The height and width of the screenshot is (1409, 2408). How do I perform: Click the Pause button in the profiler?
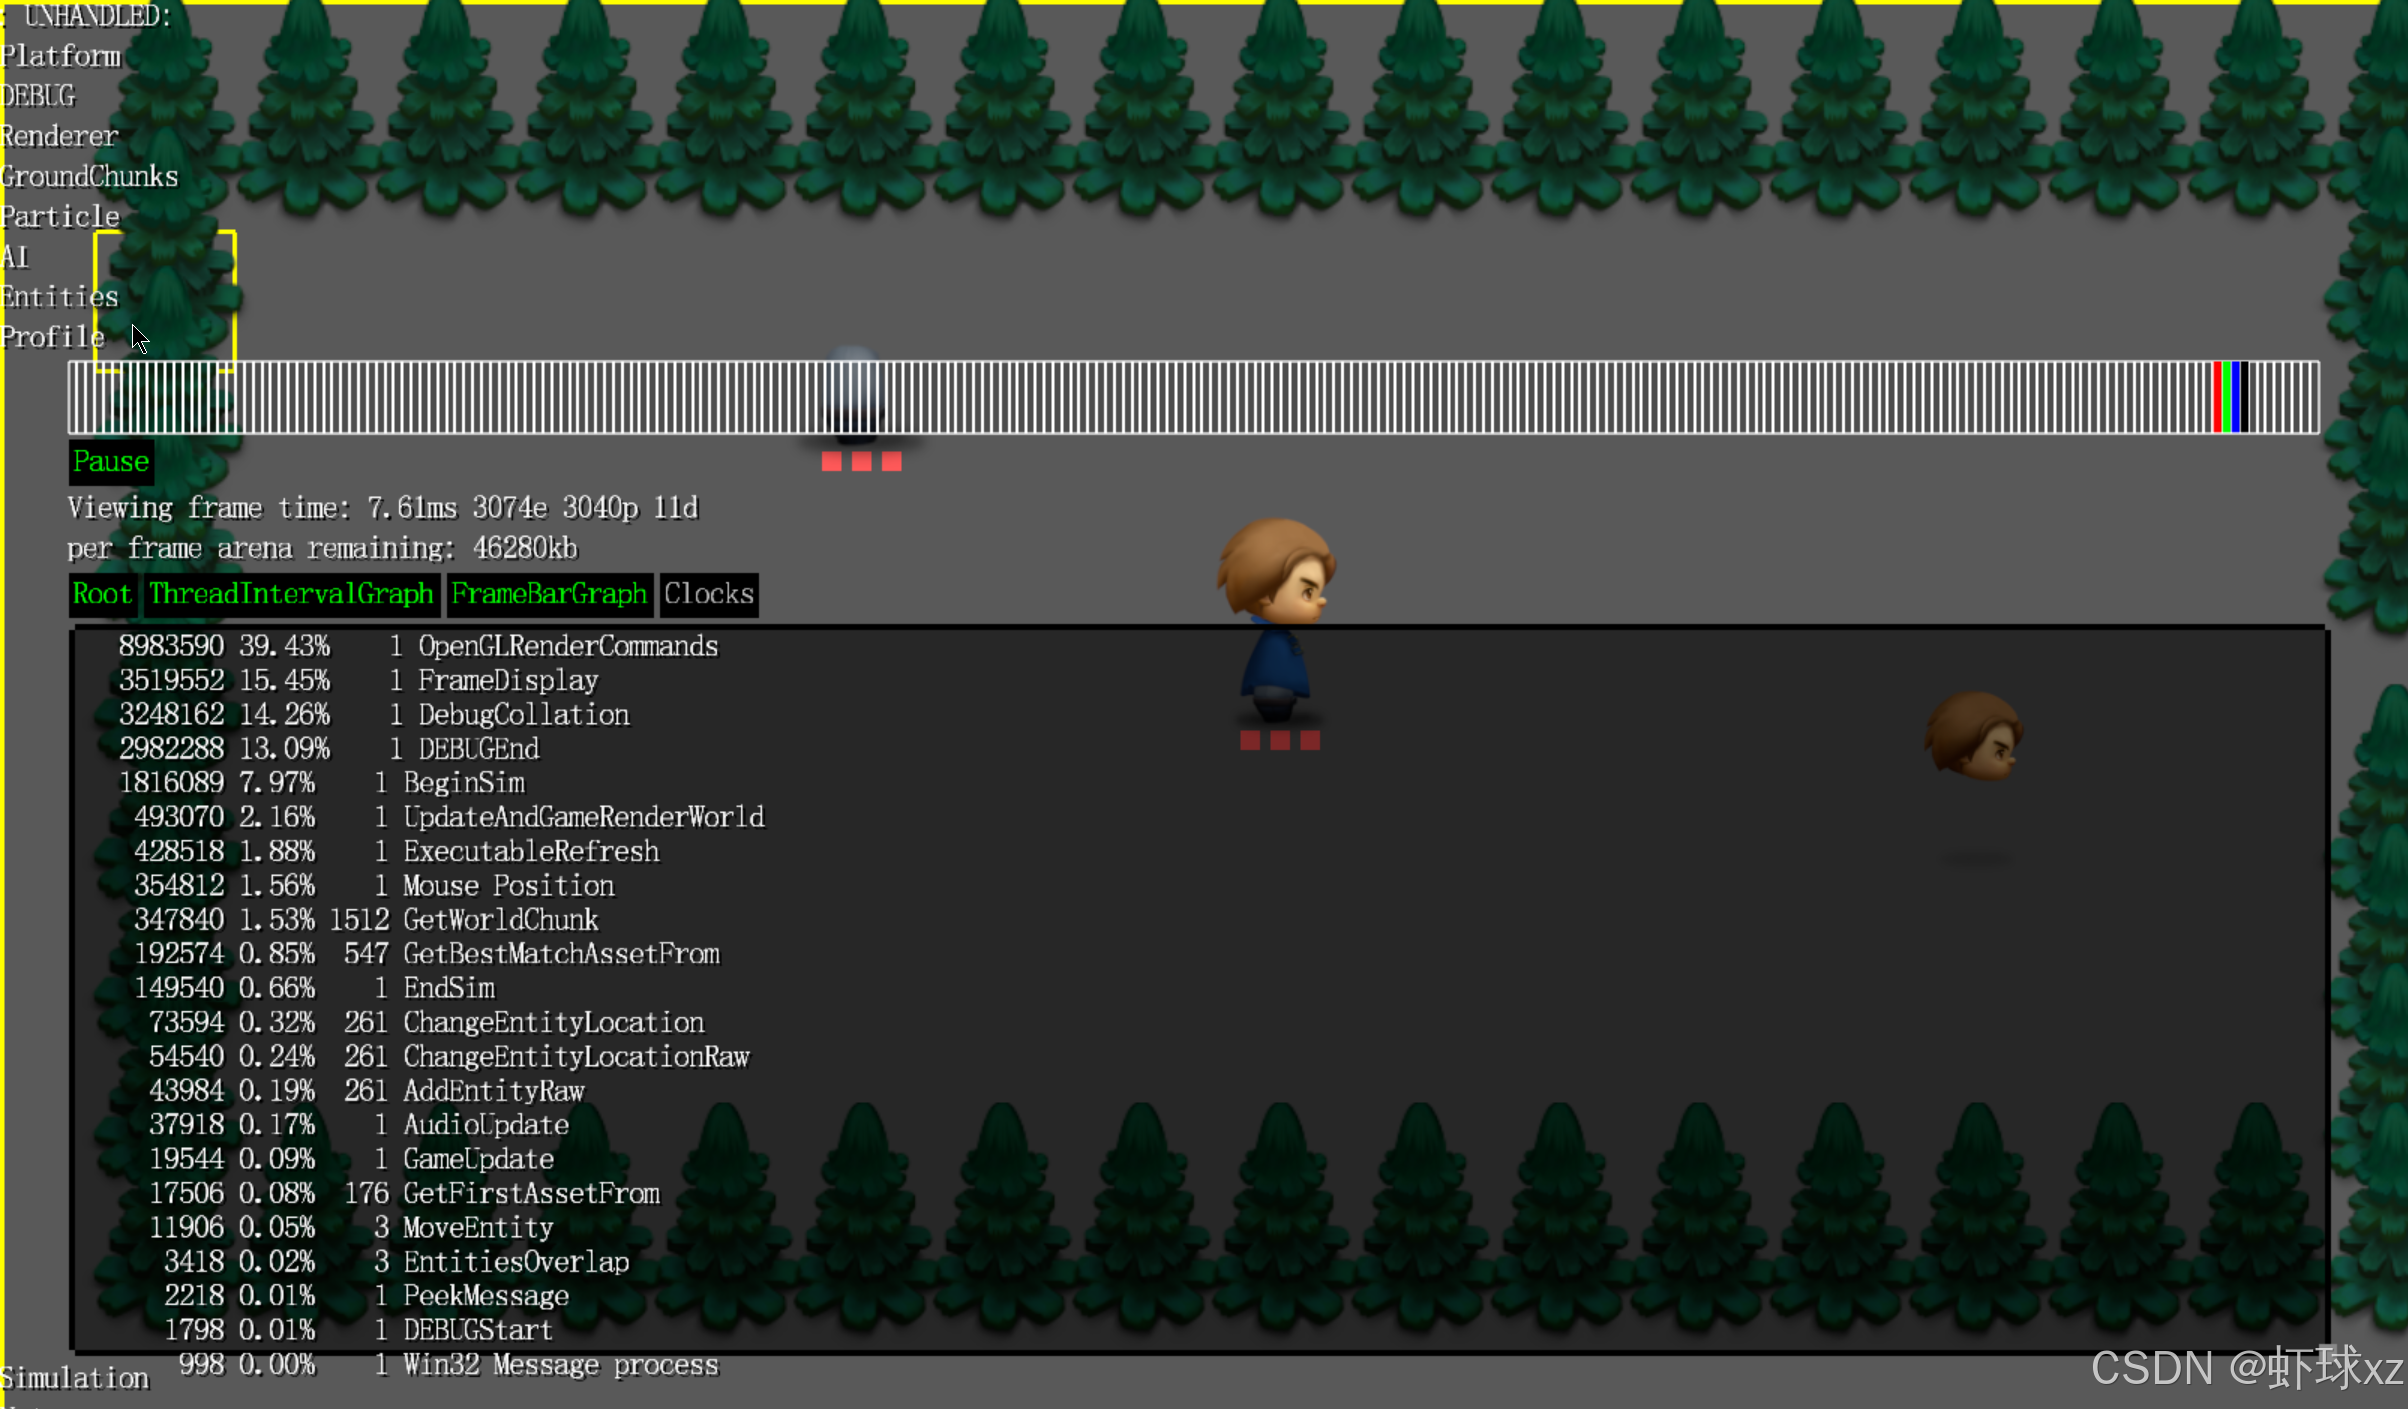coord(110,462)
